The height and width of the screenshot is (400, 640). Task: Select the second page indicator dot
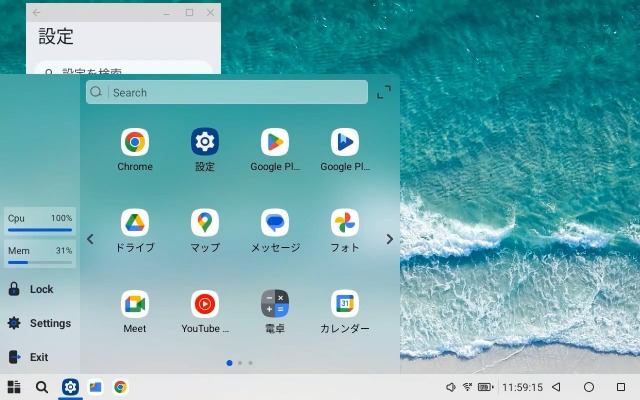[x=240, y=363]
